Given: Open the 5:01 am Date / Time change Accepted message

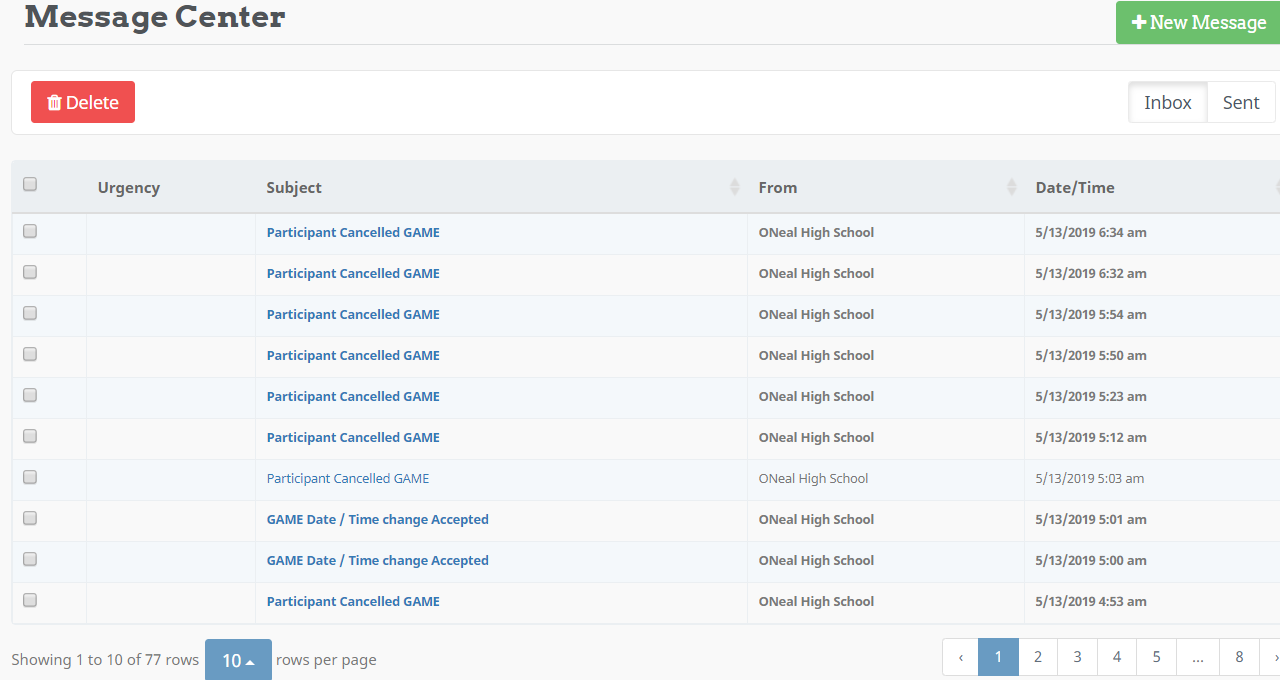Looking at the screenshot, I should (377, 519).
